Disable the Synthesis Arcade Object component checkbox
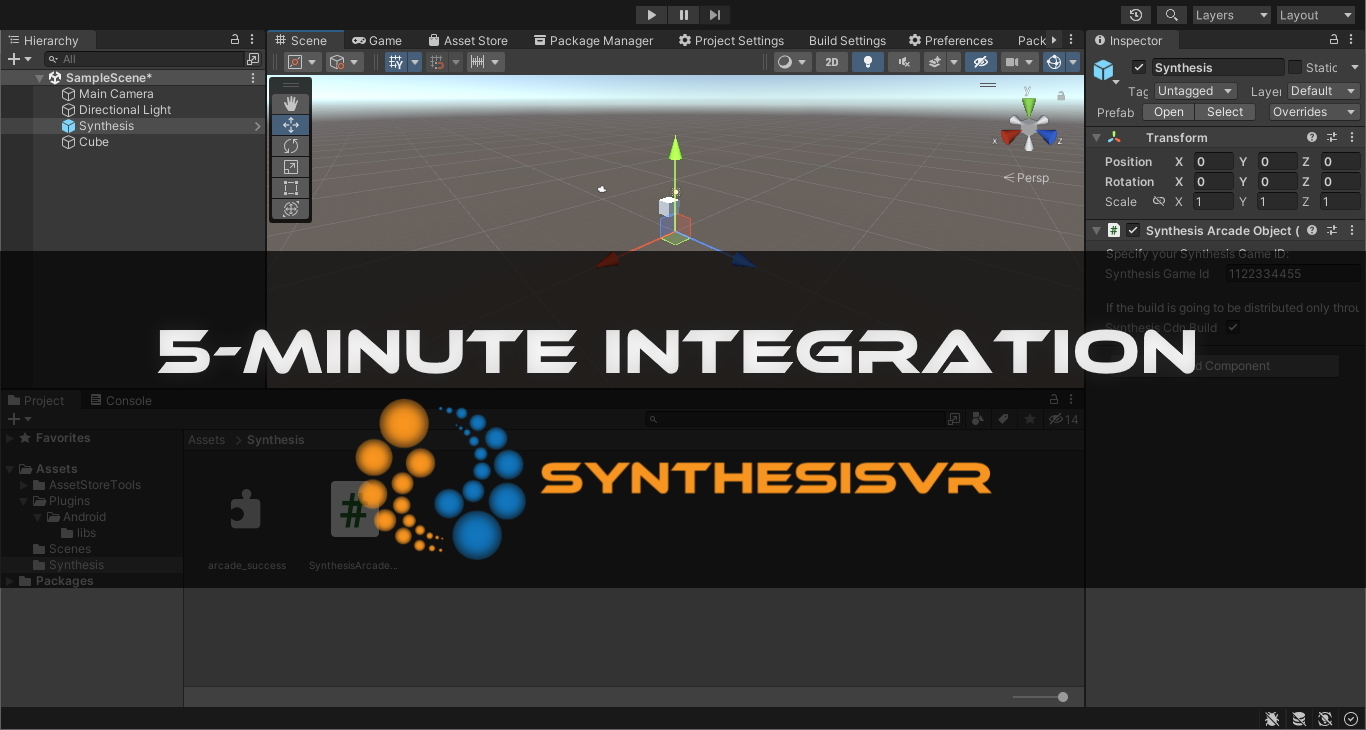The height and width of the screenshot is (730, 1366). (x=1133, y=230)
